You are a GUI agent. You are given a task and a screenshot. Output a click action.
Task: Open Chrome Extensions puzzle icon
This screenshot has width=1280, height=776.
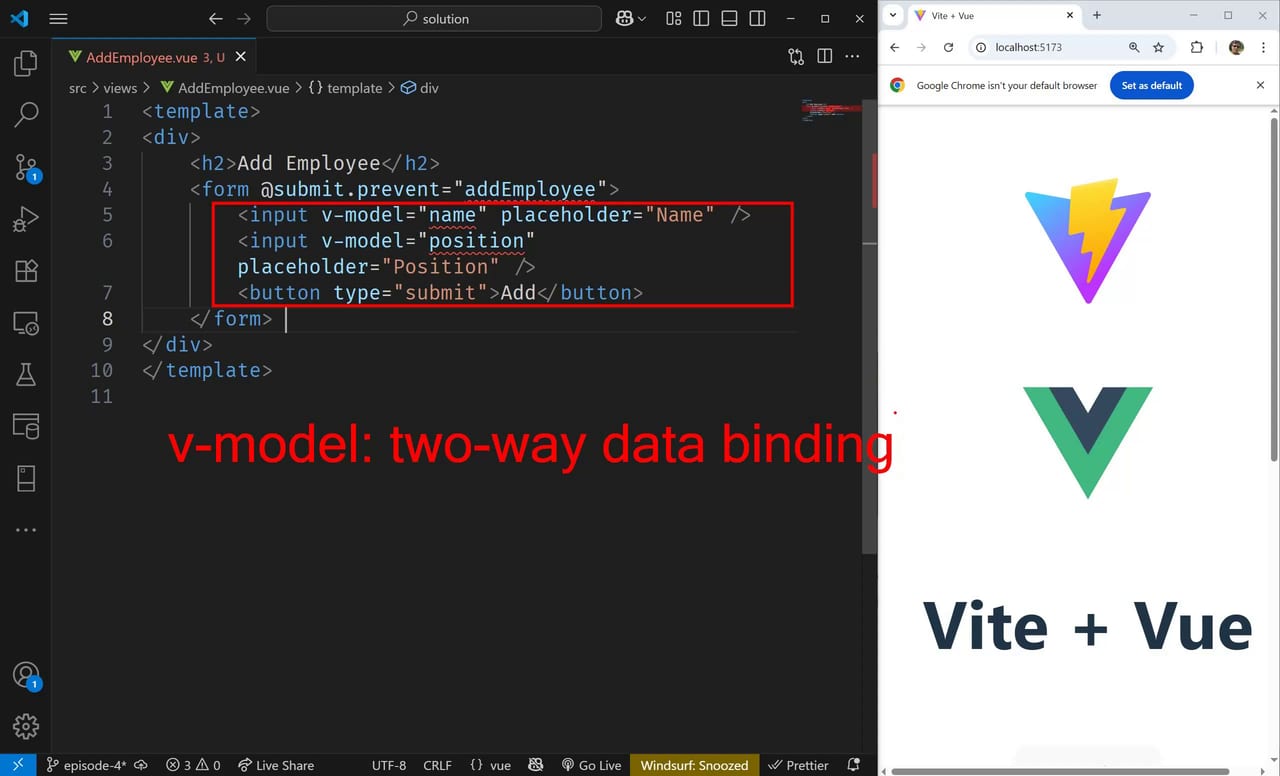1197,47
